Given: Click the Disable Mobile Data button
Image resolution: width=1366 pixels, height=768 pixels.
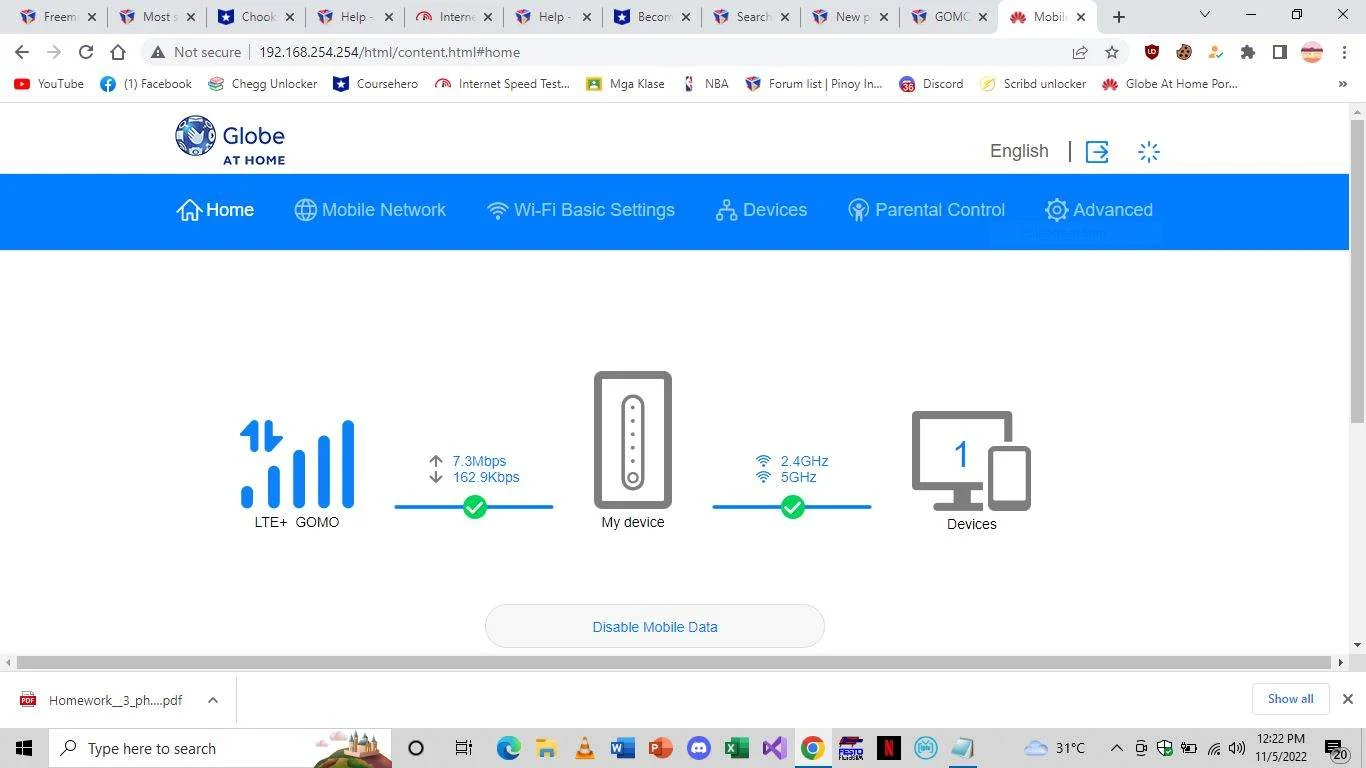Looking at the screenshot, I should (655, 627).
